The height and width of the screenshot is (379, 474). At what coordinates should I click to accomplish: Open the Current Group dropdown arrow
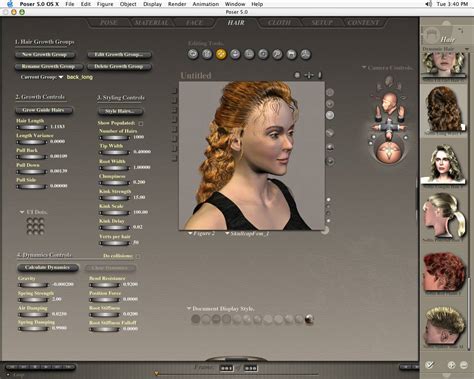point(61,77)
